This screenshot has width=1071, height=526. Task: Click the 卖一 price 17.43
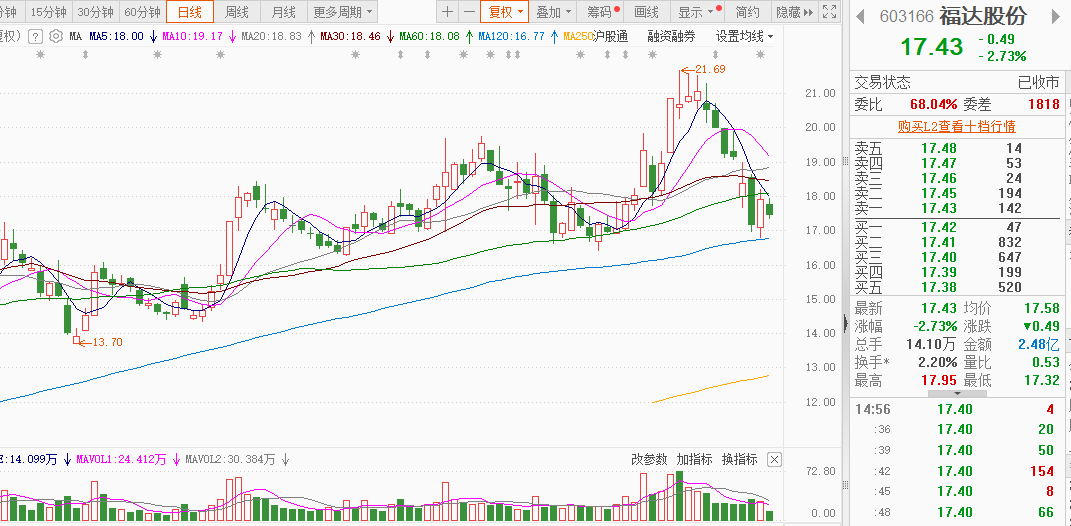pos(938,208)
